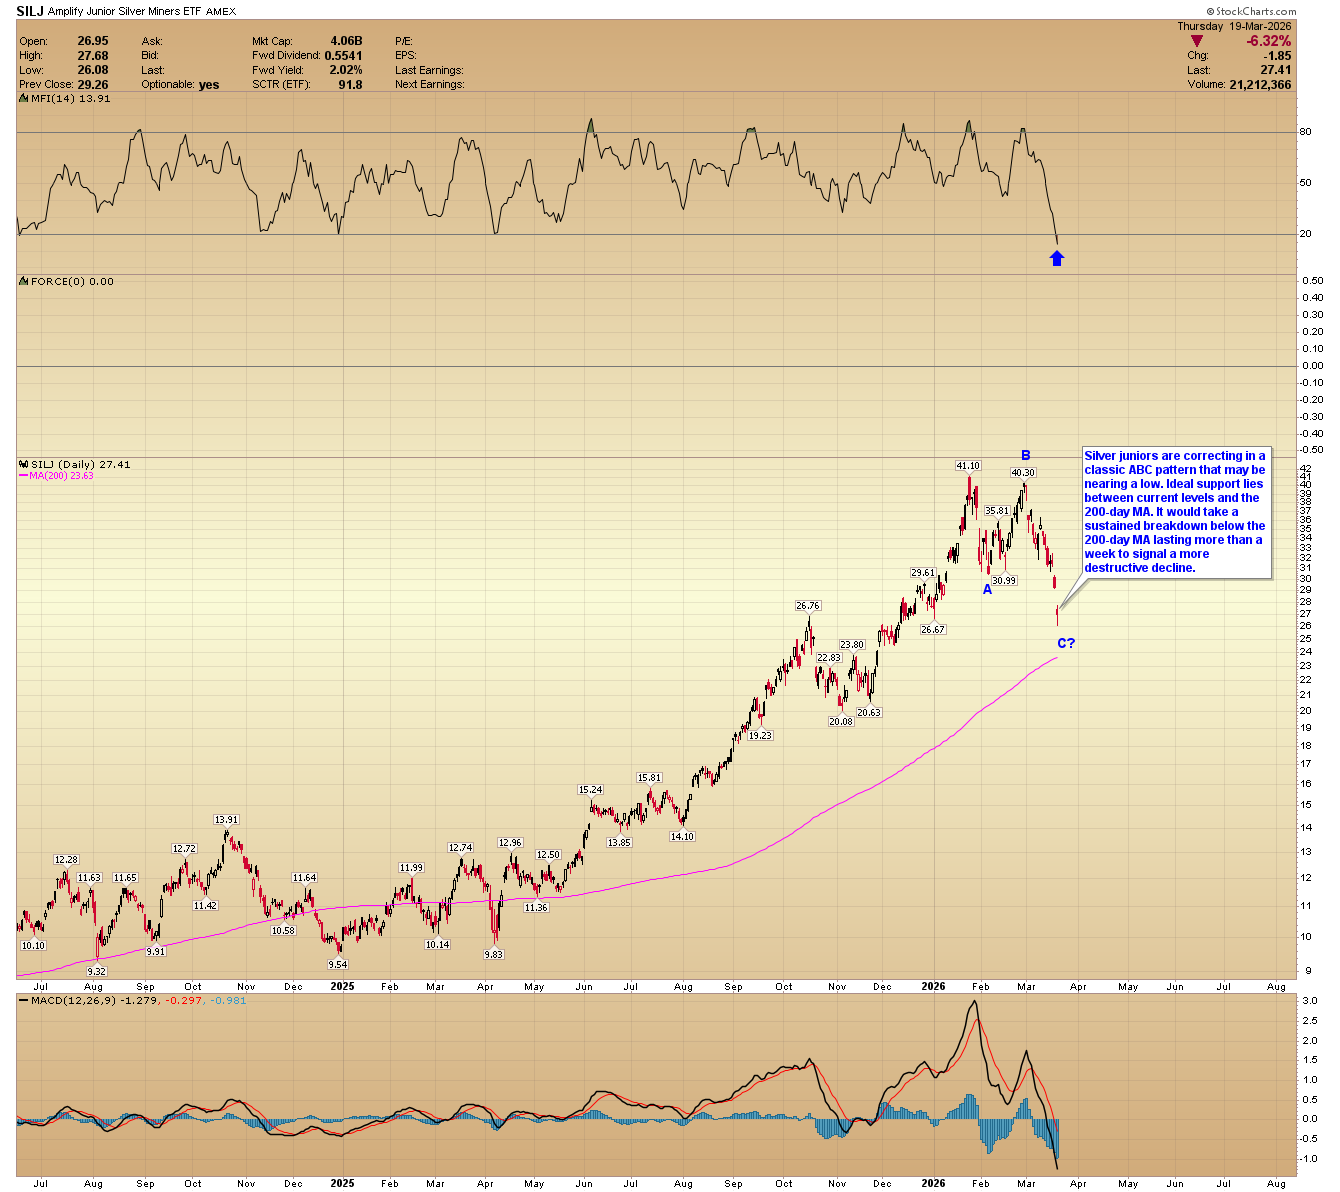Click the Next Earnings label
This screenshot has width=1340, height=1192.
click(x=430, y=85)
